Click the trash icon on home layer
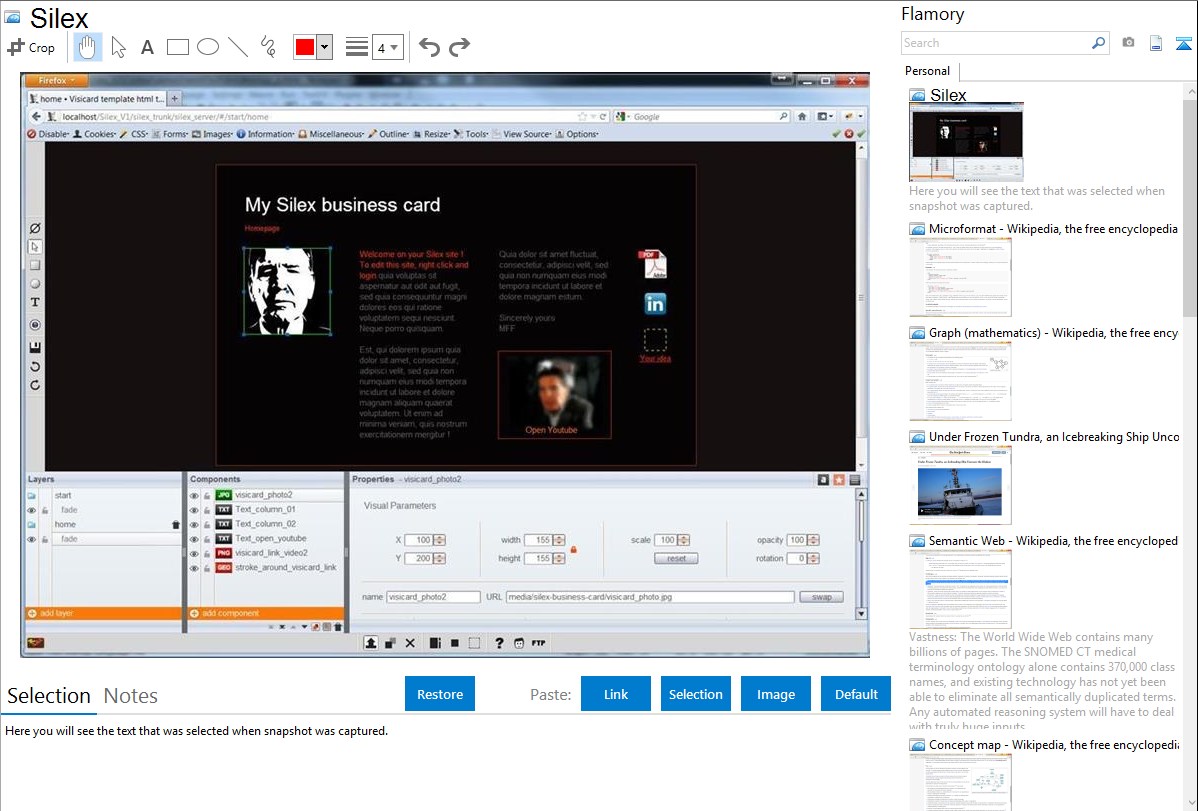 click(176, 525)
